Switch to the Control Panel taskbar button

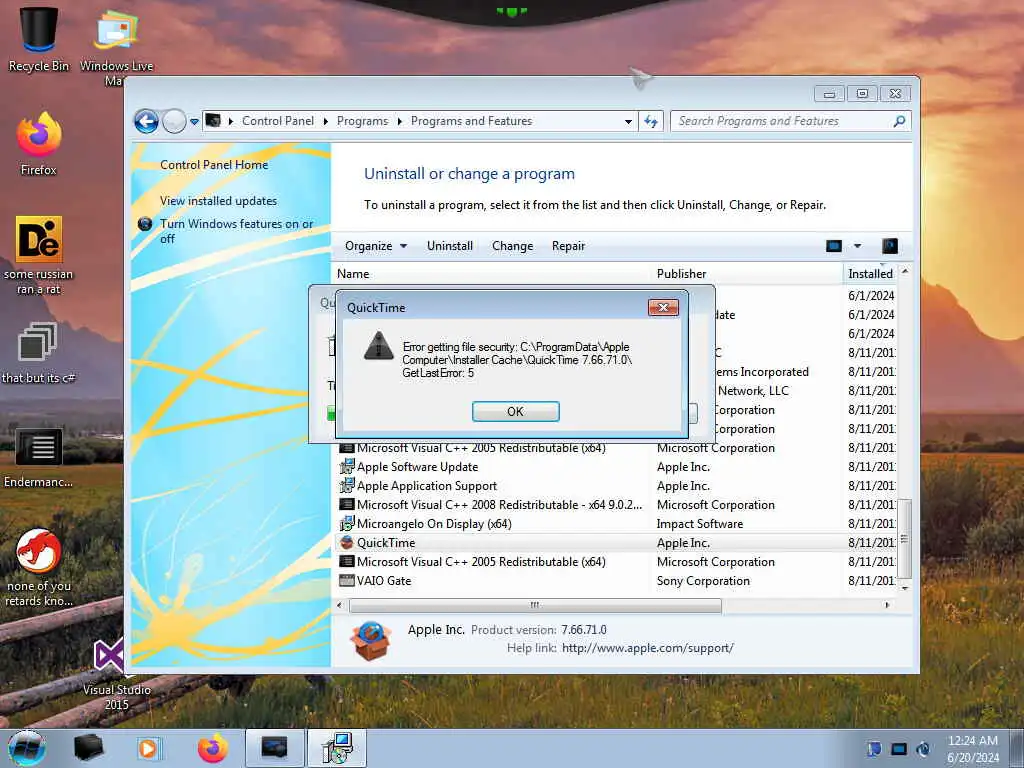(274, 748)
